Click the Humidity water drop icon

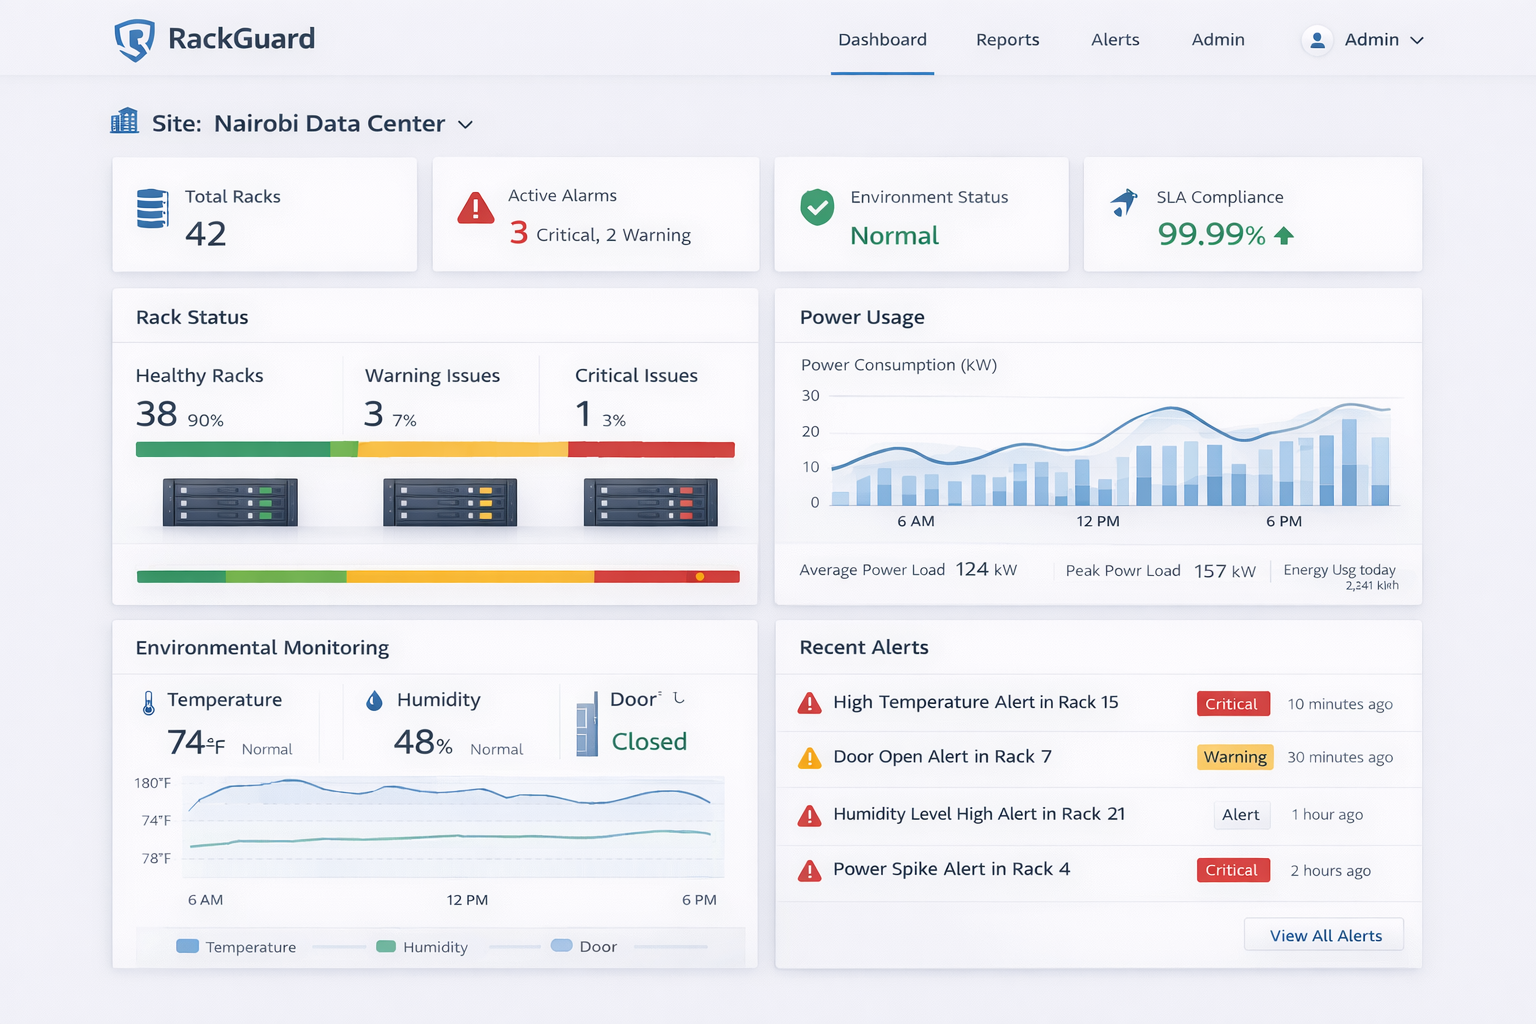point(374,701)
